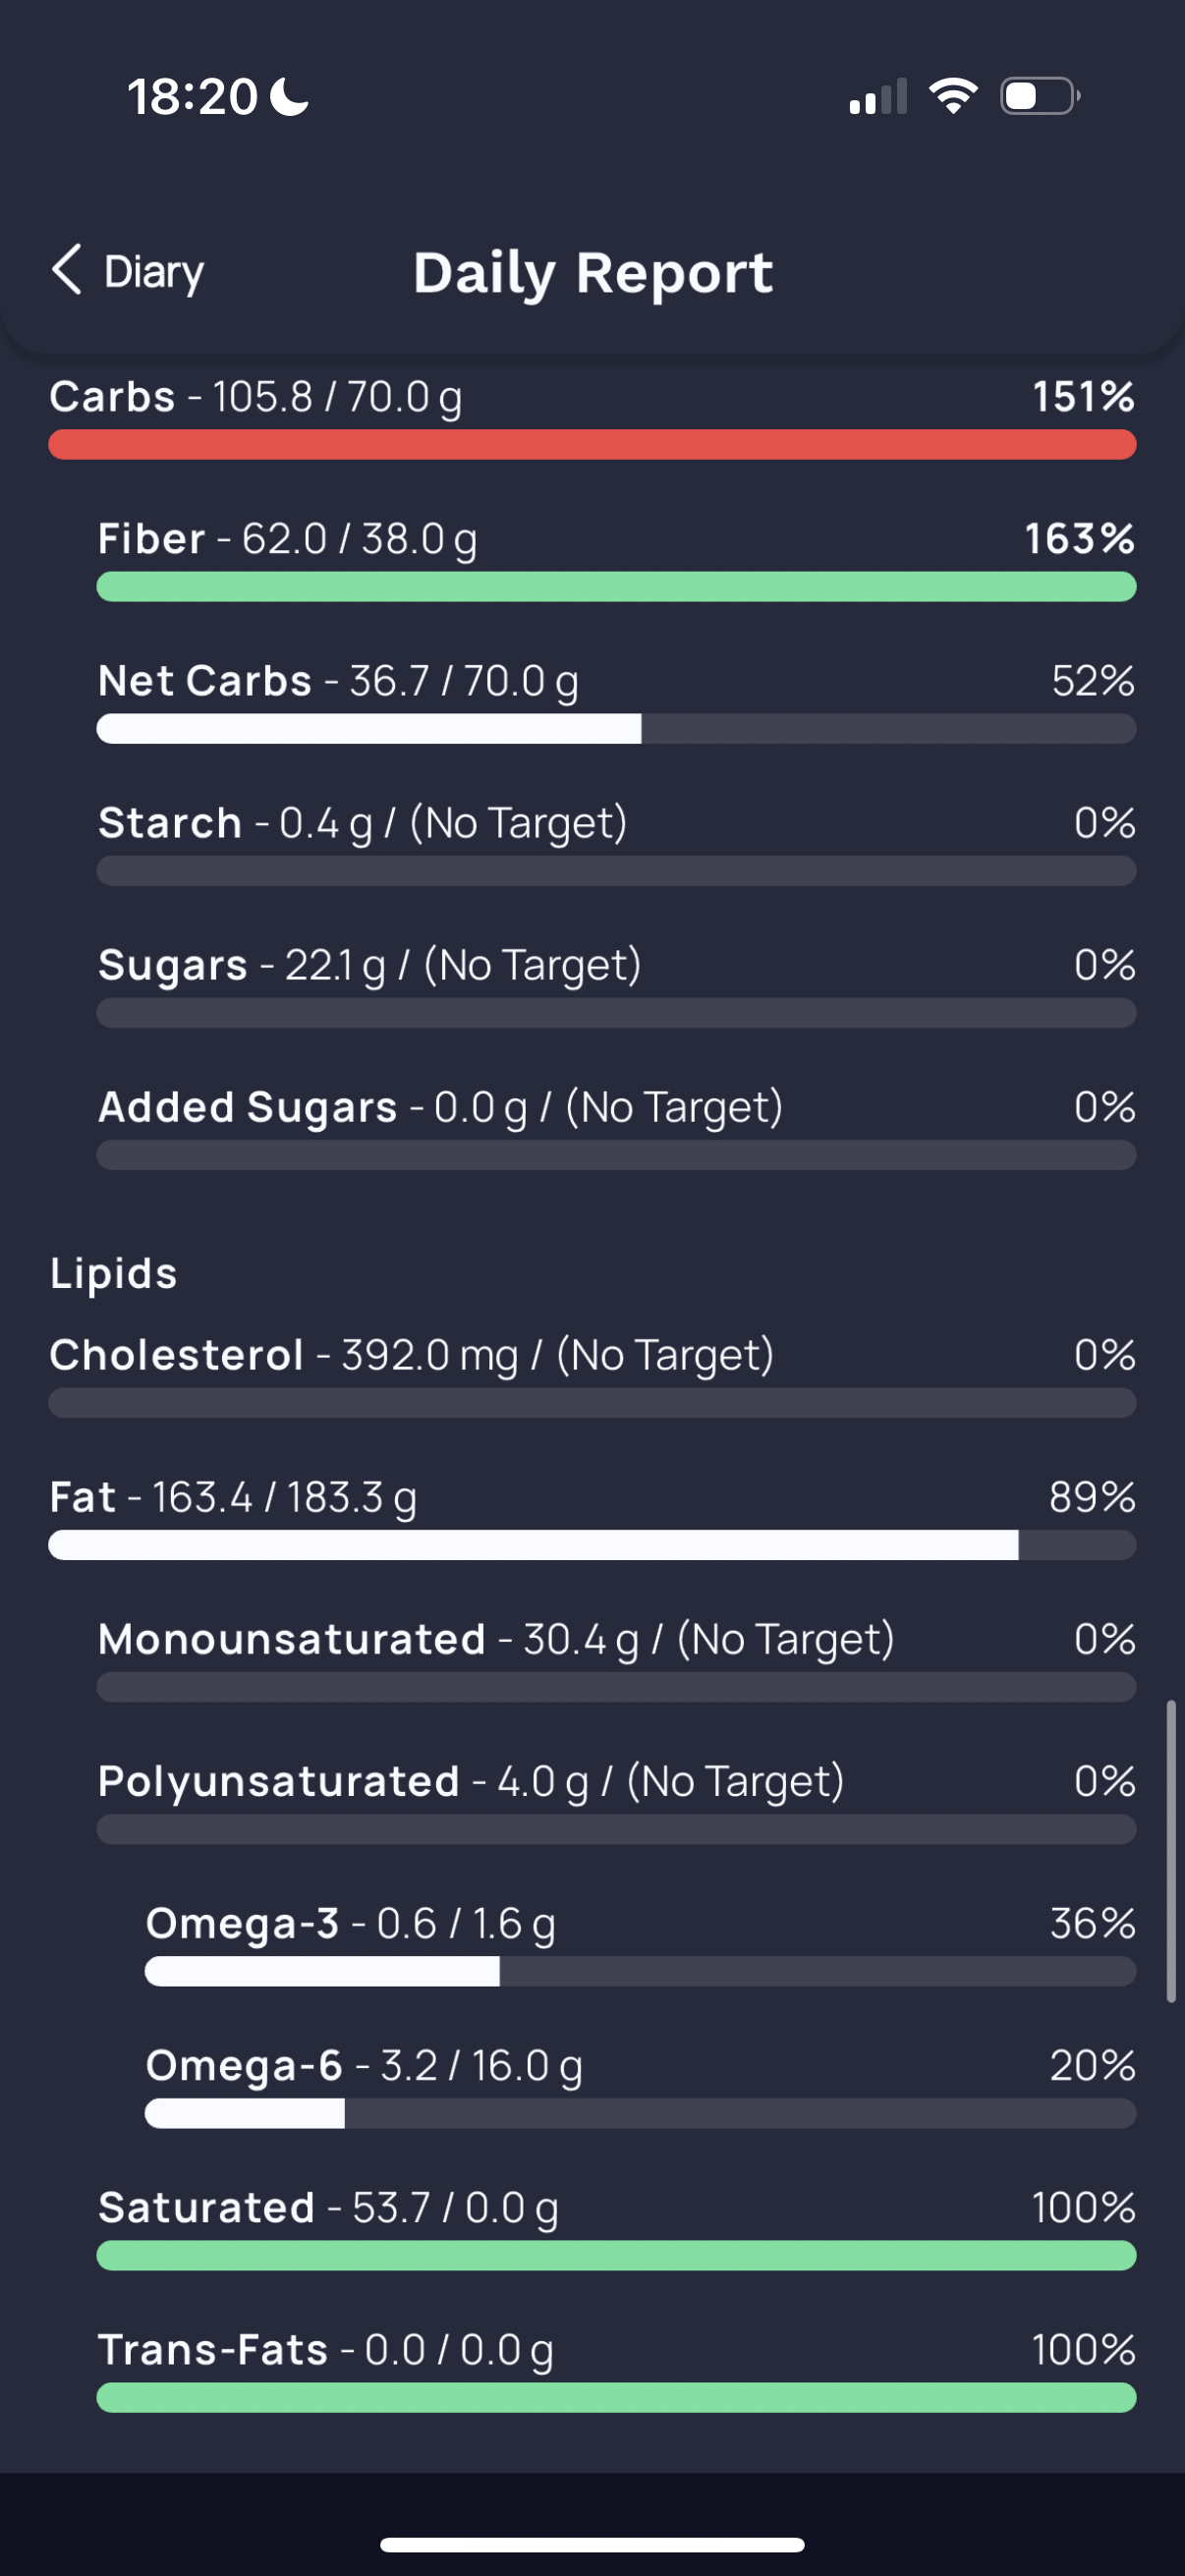1185x2576 pixels.
Task: Go back to Diary
Action: (127, 271)
